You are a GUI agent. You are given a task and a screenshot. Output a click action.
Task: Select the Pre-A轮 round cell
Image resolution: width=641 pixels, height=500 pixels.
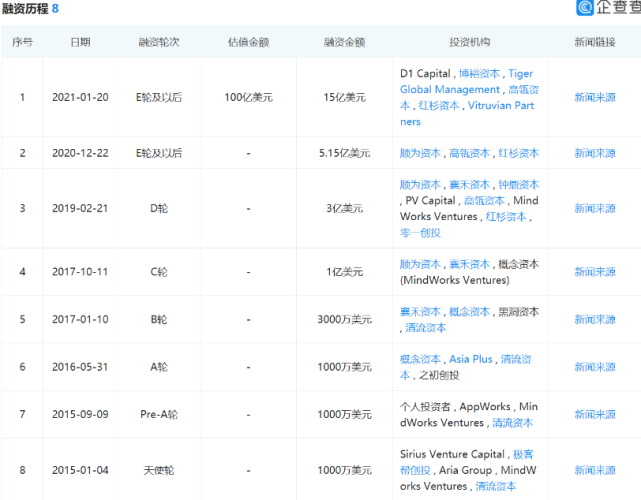pos(159,414)
